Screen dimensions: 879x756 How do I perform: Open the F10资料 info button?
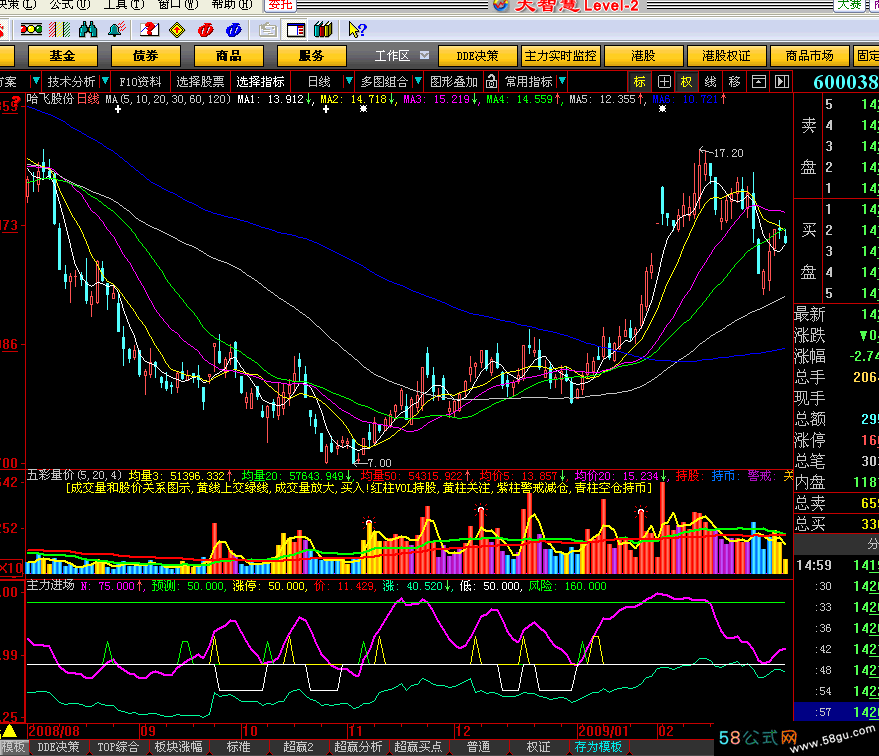point(140,82)
